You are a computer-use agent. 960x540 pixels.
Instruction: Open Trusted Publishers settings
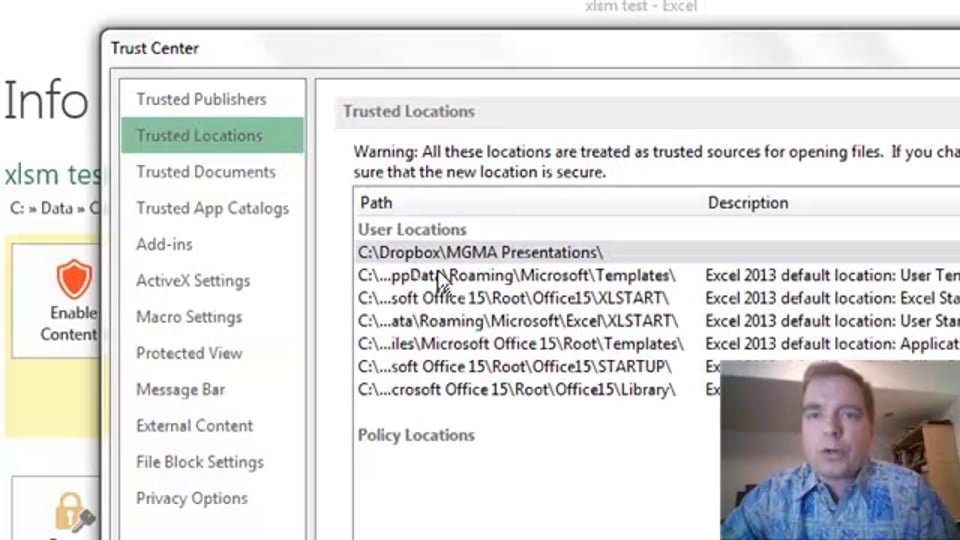click(x=201, y=99)
